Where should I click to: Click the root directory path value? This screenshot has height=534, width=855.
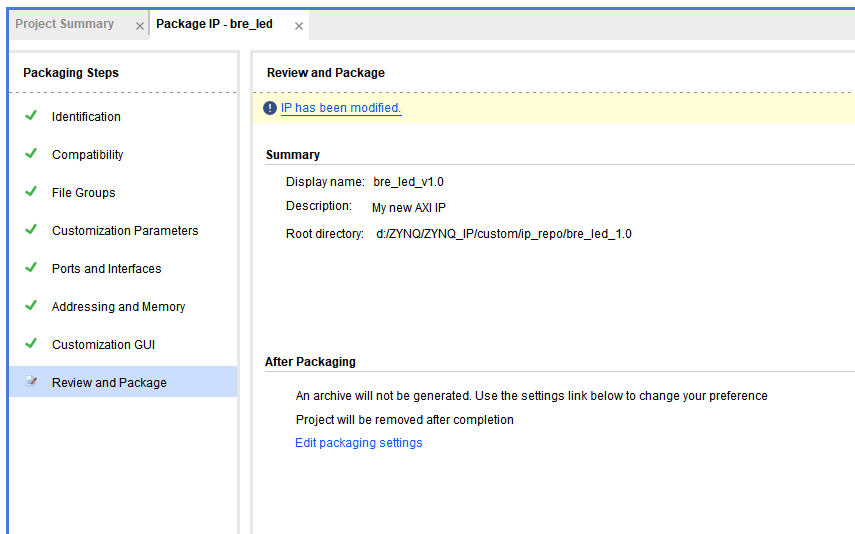(504, 234)
